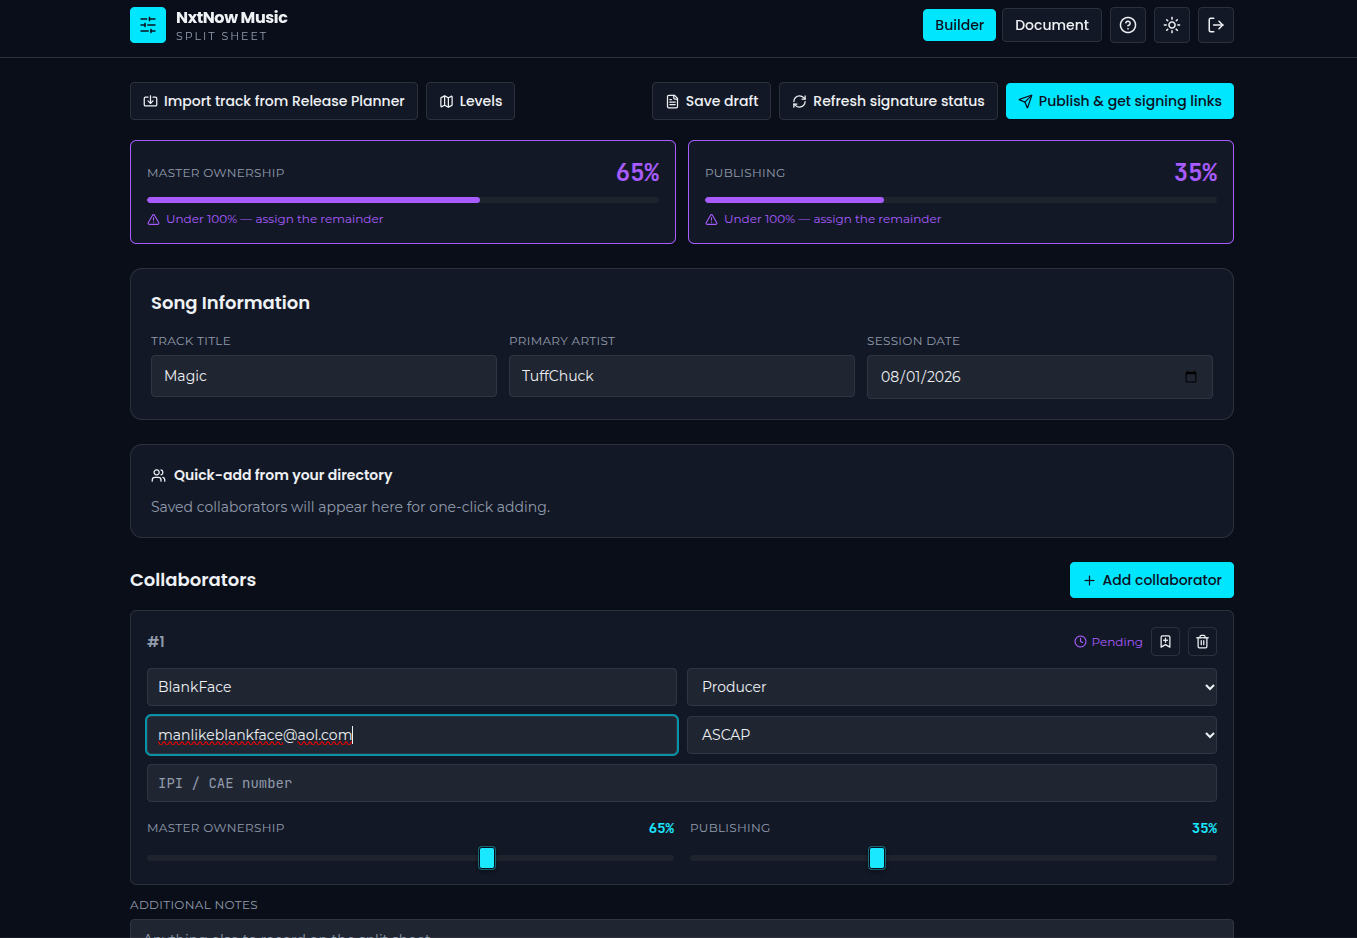The height and width of the screenshot is (938, 1357).
Task: Click the collaborator's 65% master ownership value
Action: (x=662, y=828)
